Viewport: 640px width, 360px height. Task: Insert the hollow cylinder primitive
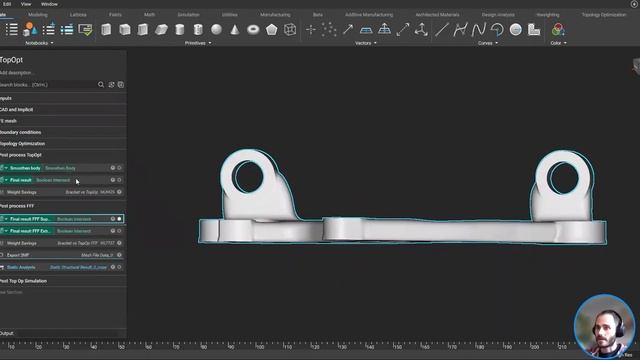pyautogui.click(x=198, y=29)
